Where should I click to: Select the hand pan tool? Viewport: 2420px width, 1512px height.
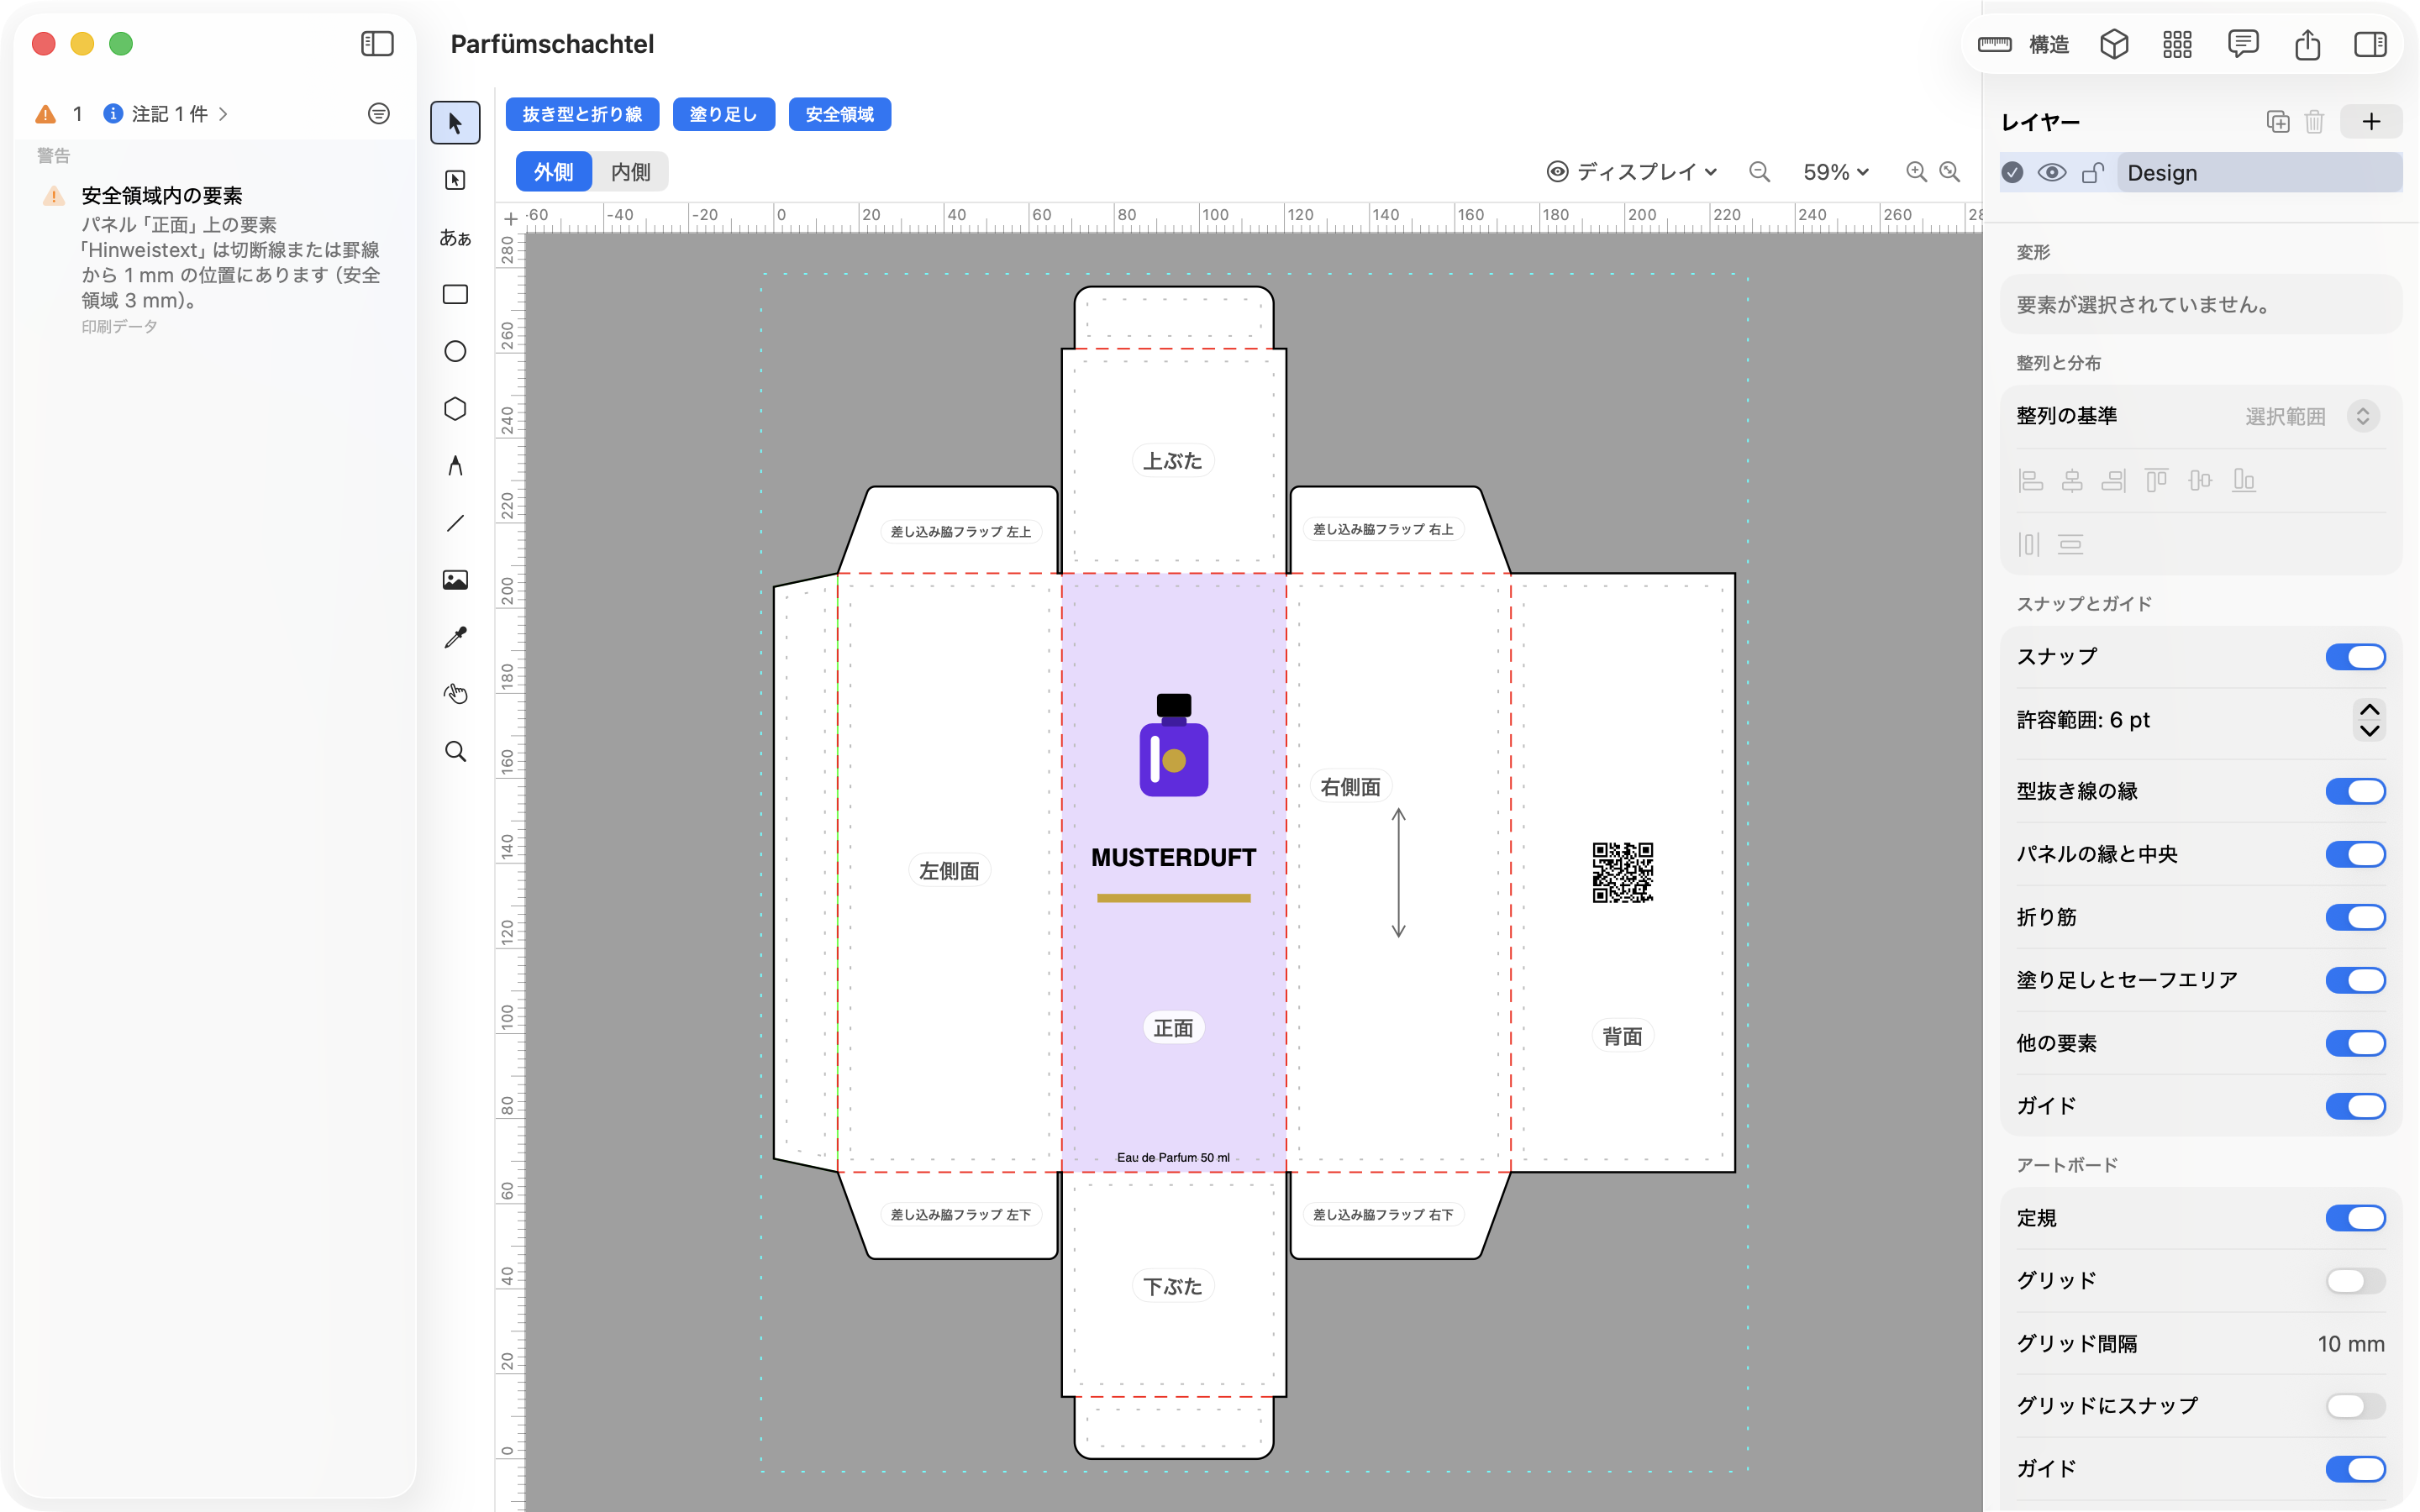(455, 694)
